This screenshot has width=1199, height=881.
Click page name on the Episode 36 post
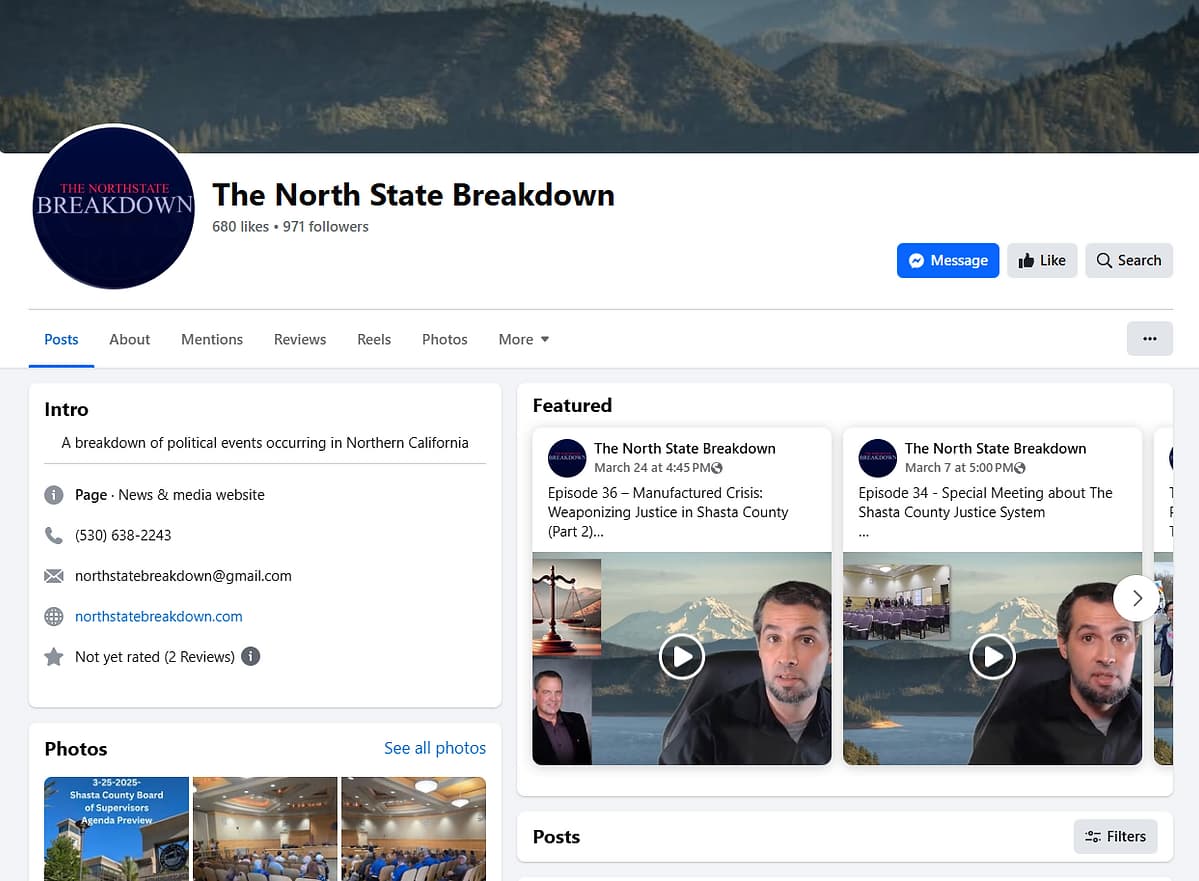tap(684, 449)
